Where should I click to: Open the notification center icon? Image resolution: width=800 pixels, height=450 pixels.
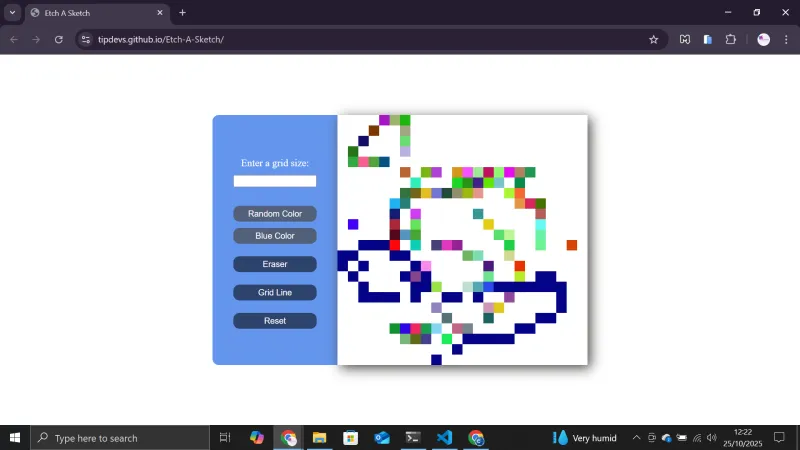(x=779, y=438)
